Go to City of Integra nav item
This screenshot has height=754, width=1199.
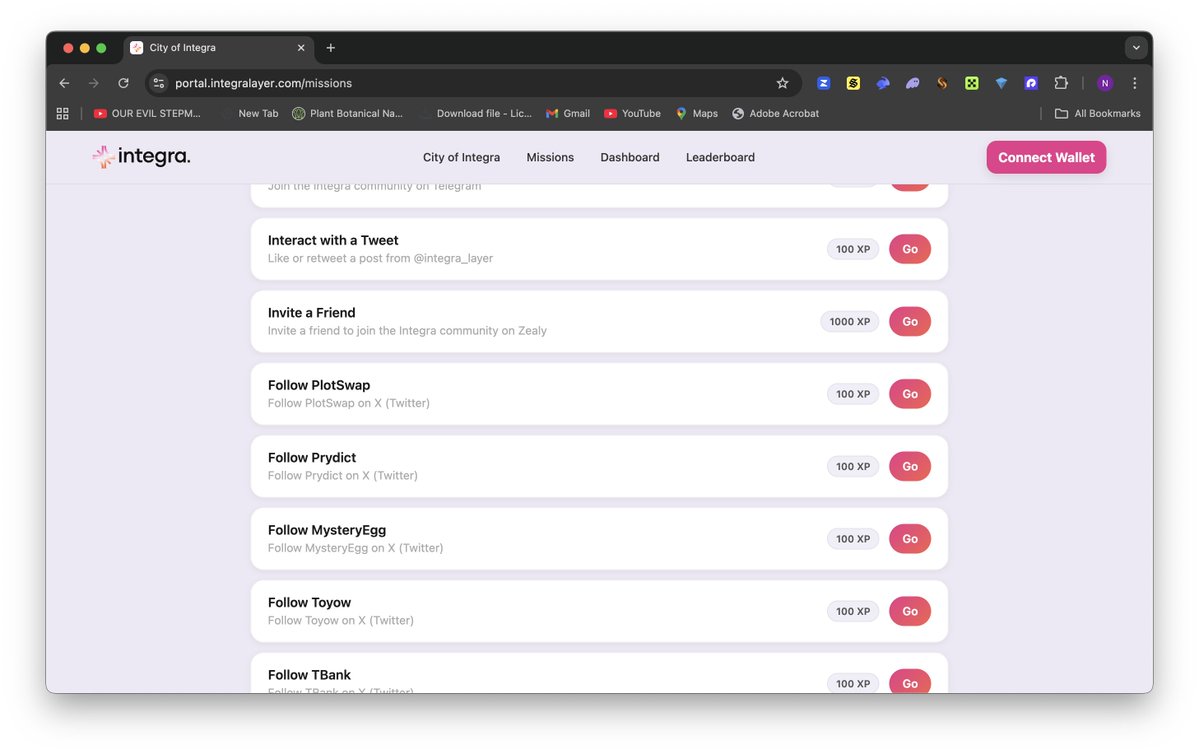click(461, 157)
